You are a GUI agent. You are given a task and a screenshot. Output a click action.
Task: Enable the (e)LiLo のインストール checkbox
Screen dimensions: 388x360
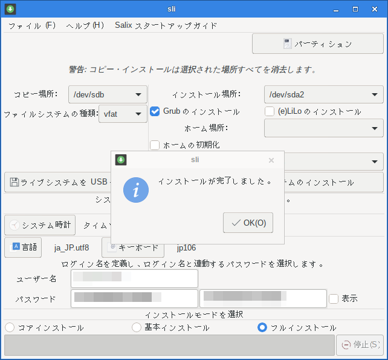[269, 111]
